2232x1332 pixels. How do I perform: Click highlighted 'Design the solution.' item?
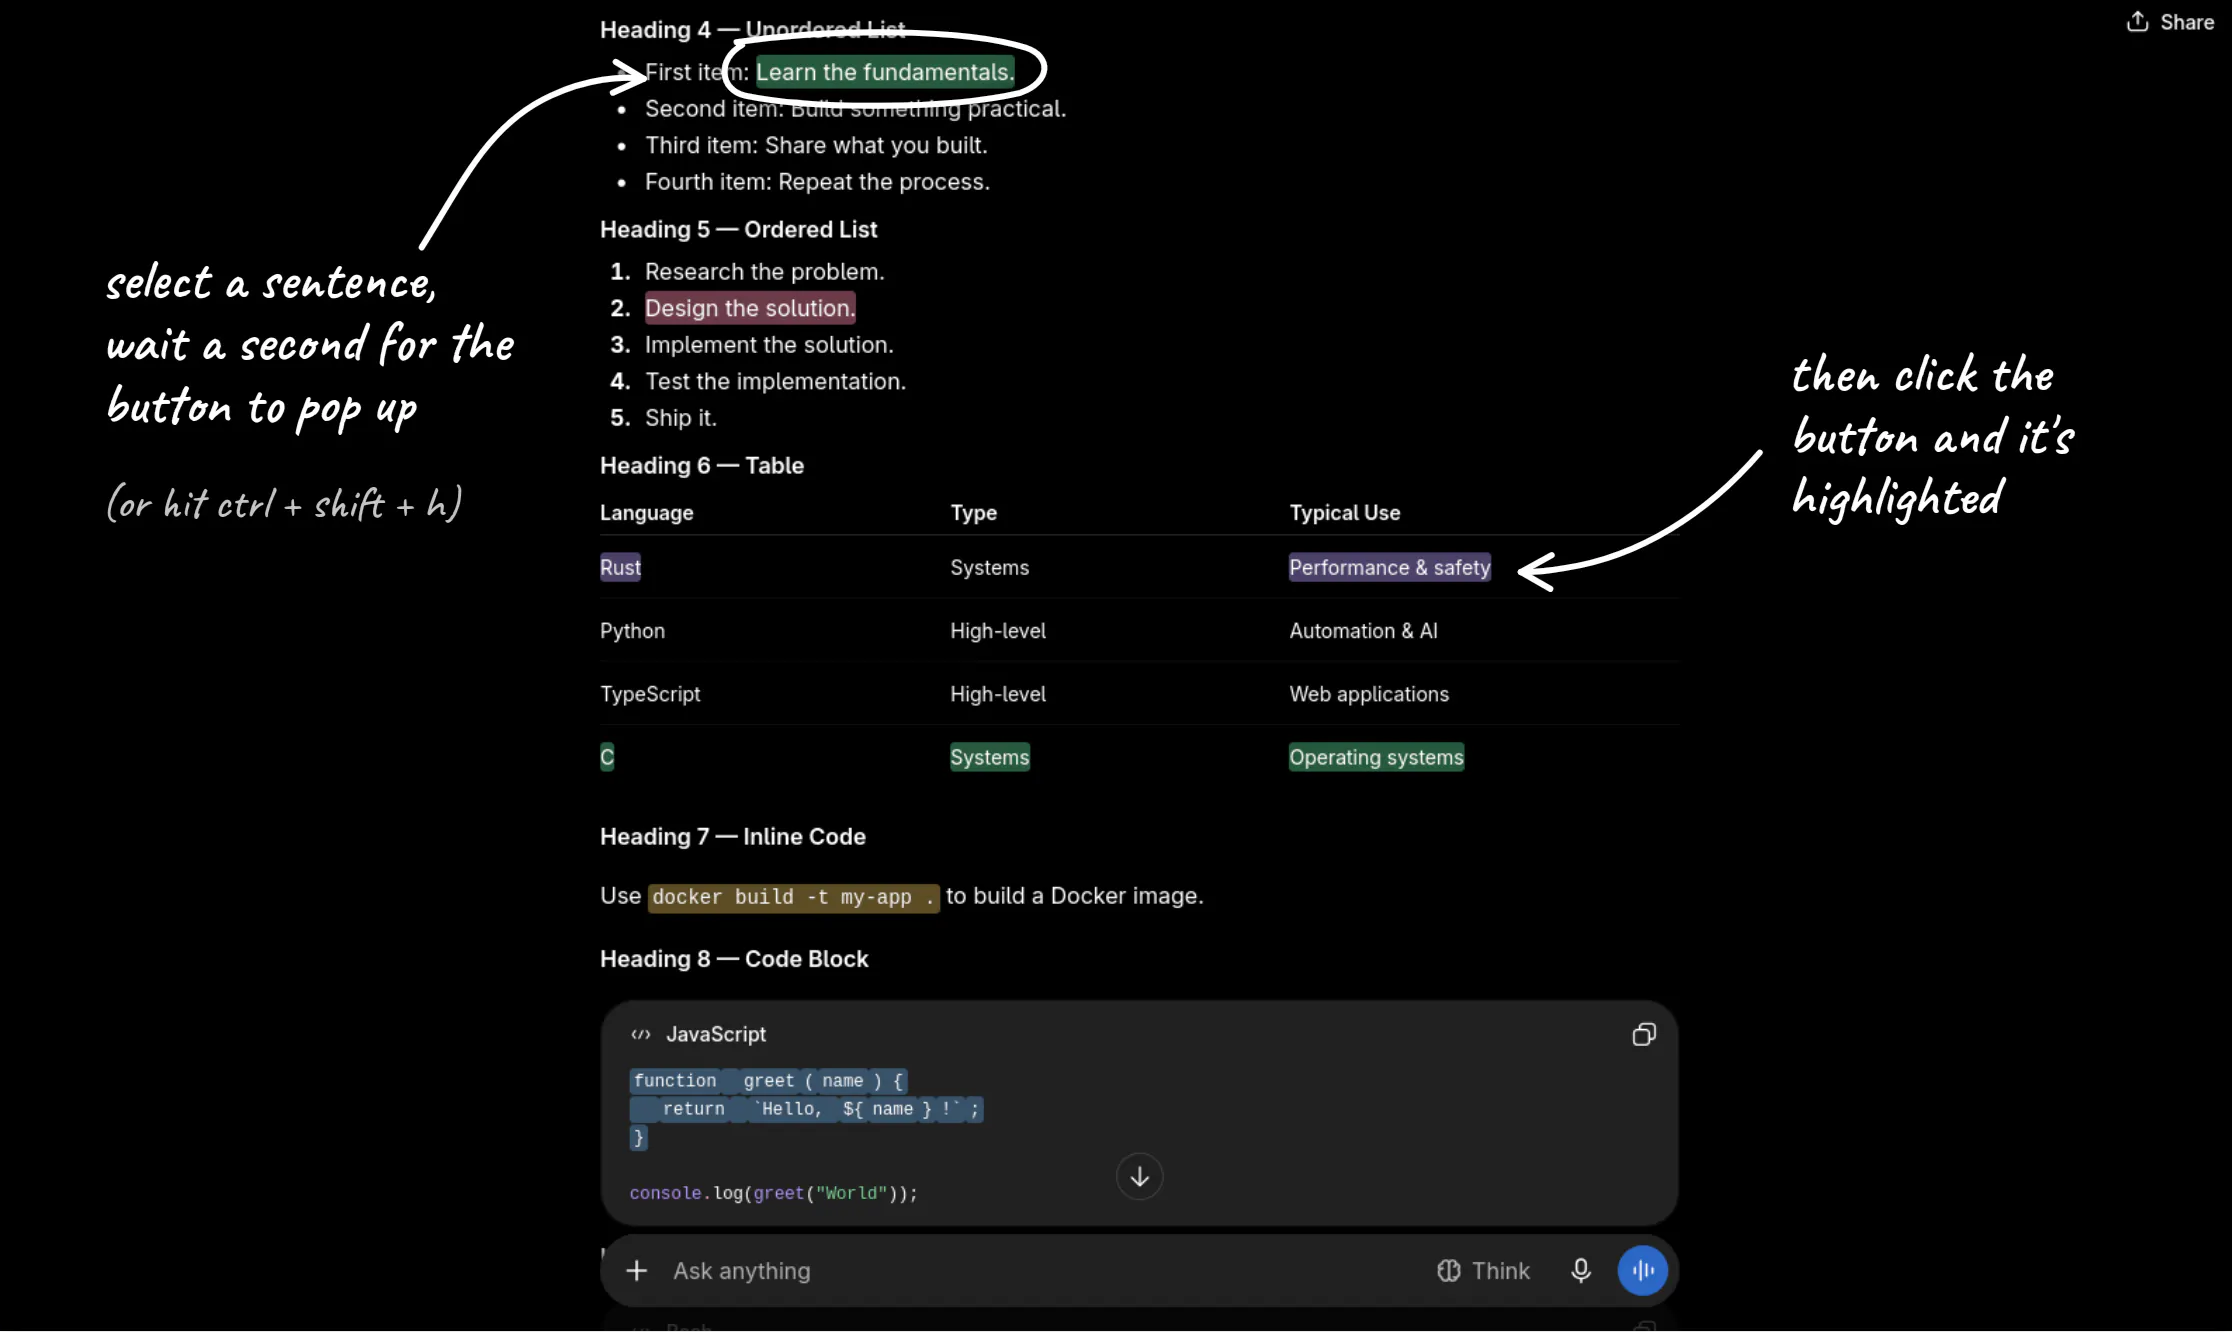750,308
